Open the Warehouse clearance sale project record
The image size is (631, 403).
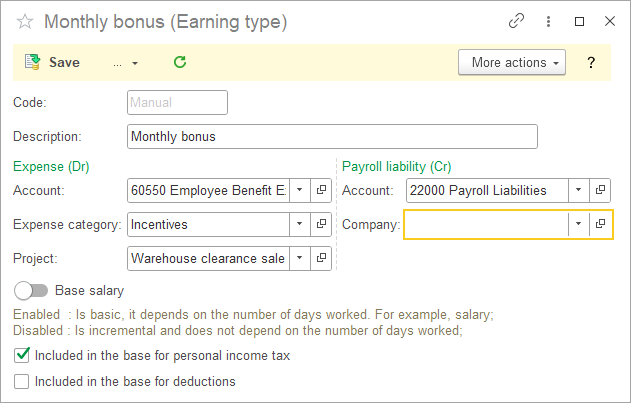tap(321, 258)
